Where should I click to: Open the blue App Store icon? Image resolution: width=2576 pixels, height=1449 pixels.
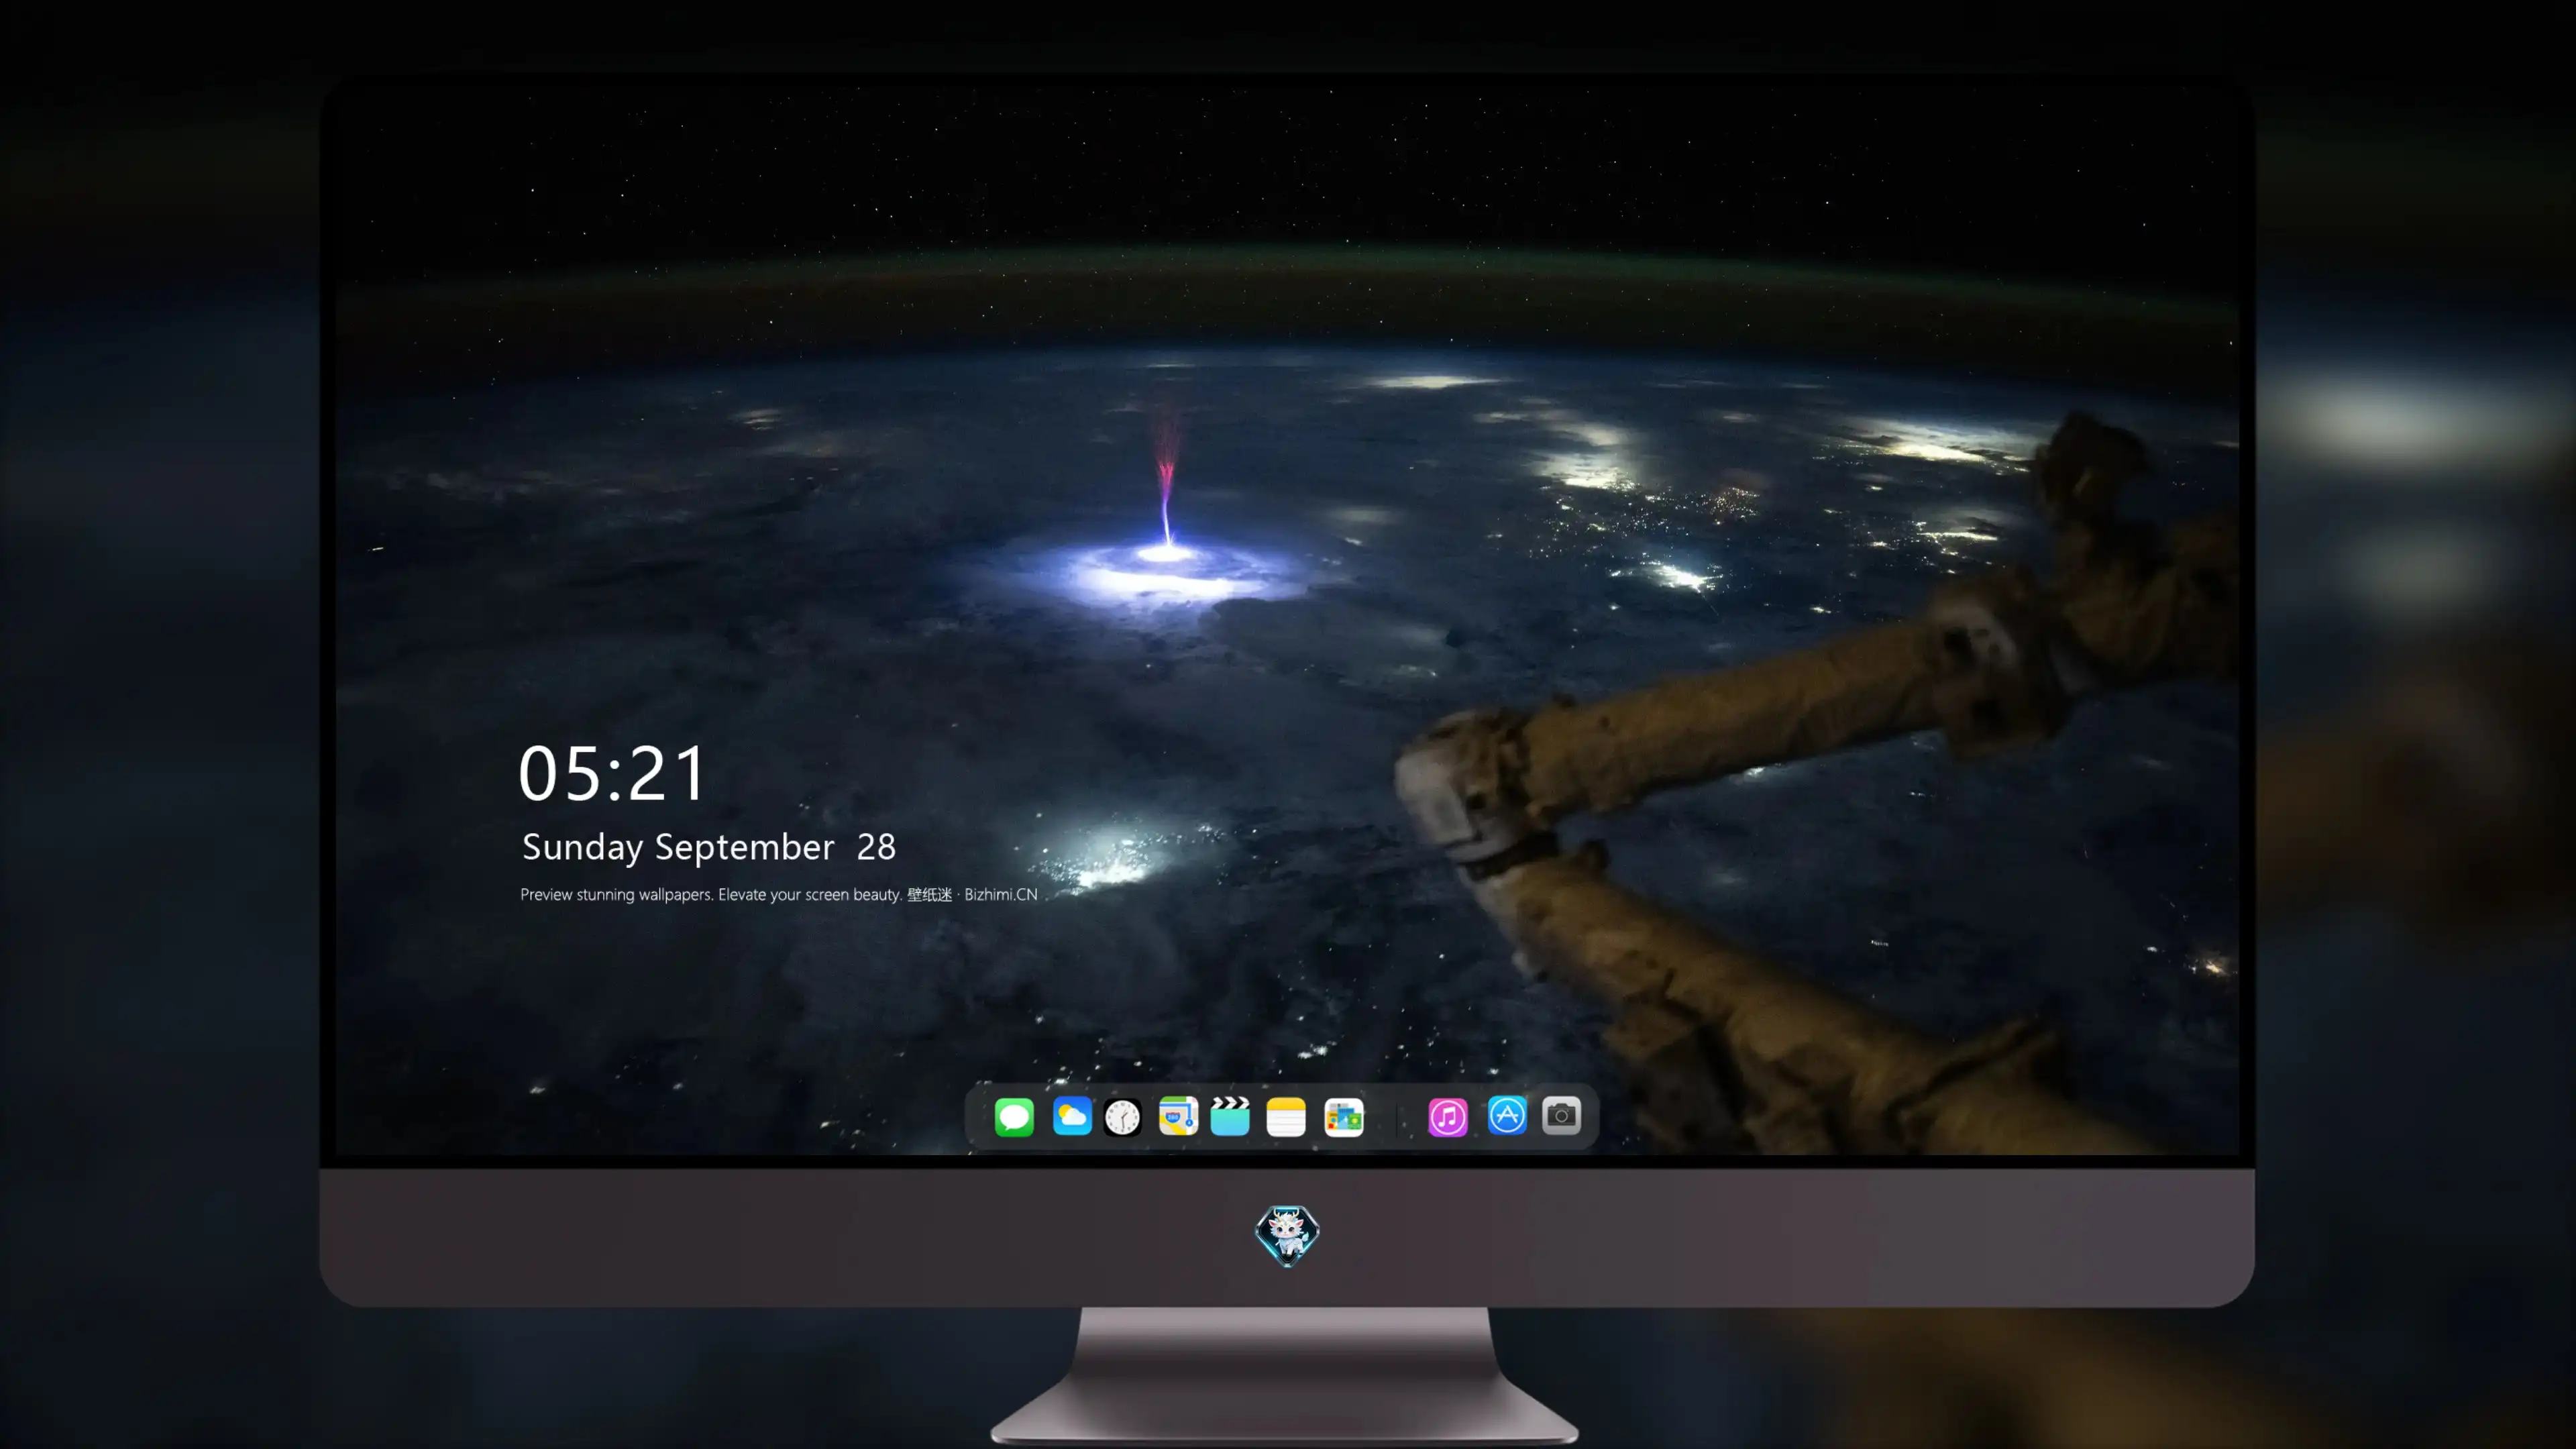tap(1507, 1115)
